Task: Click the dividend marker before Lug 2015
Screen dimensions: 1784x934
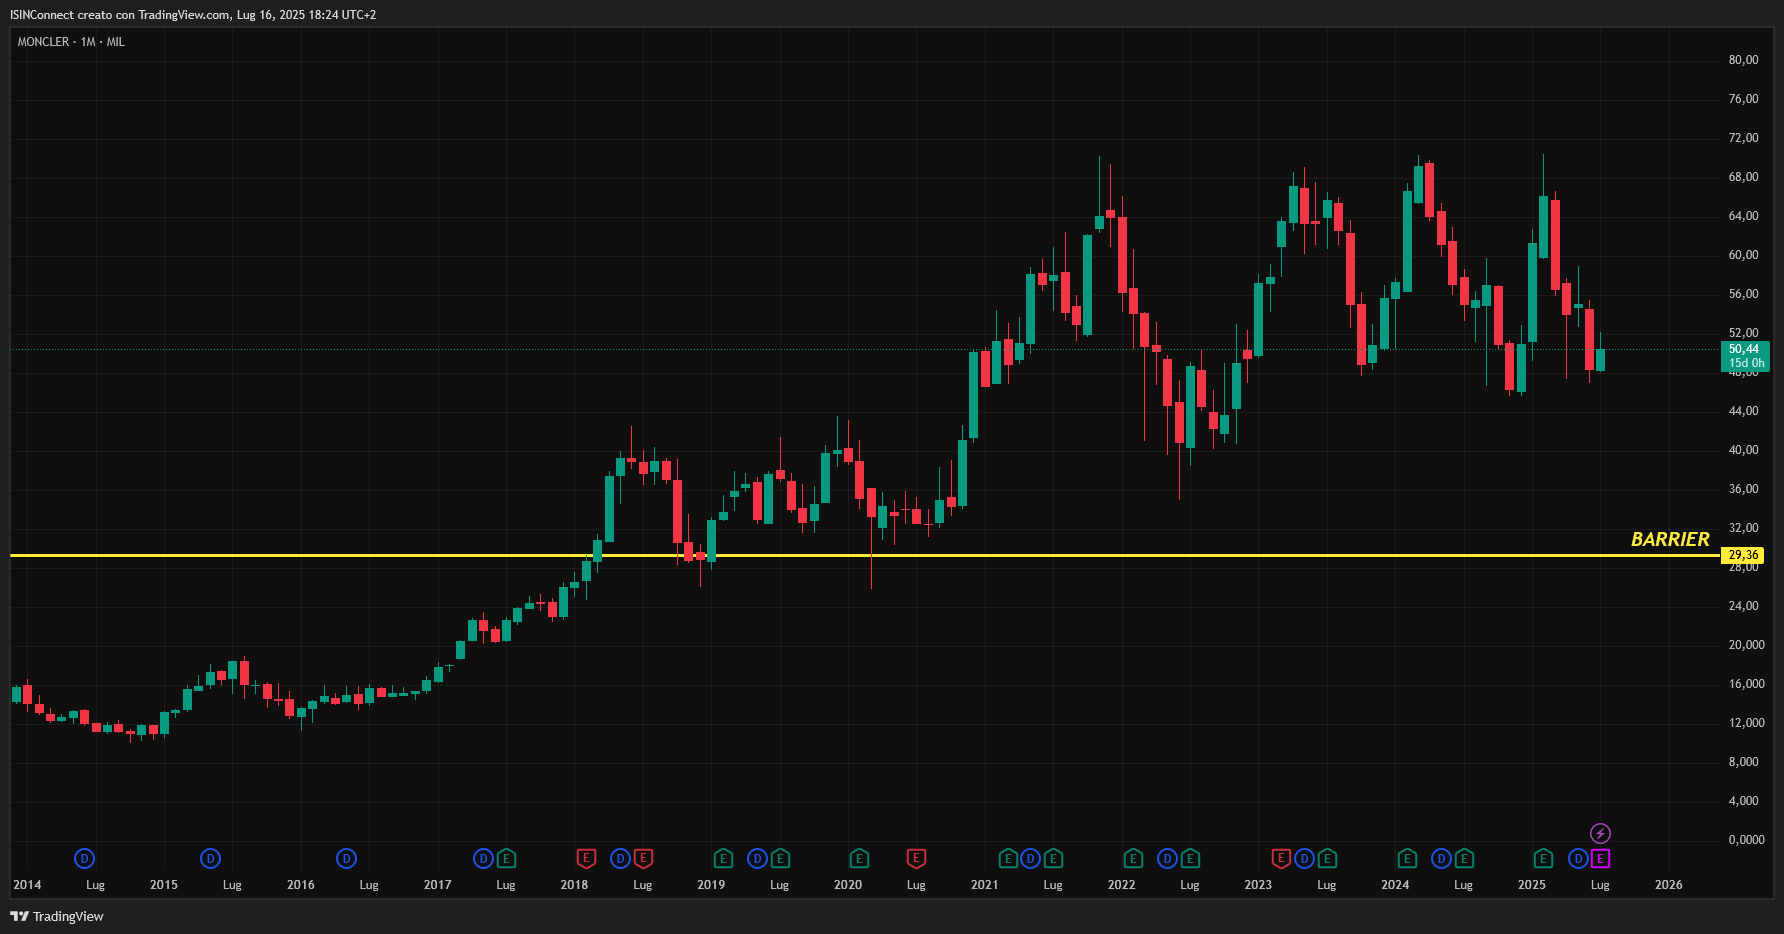Action: coord(210,858)
